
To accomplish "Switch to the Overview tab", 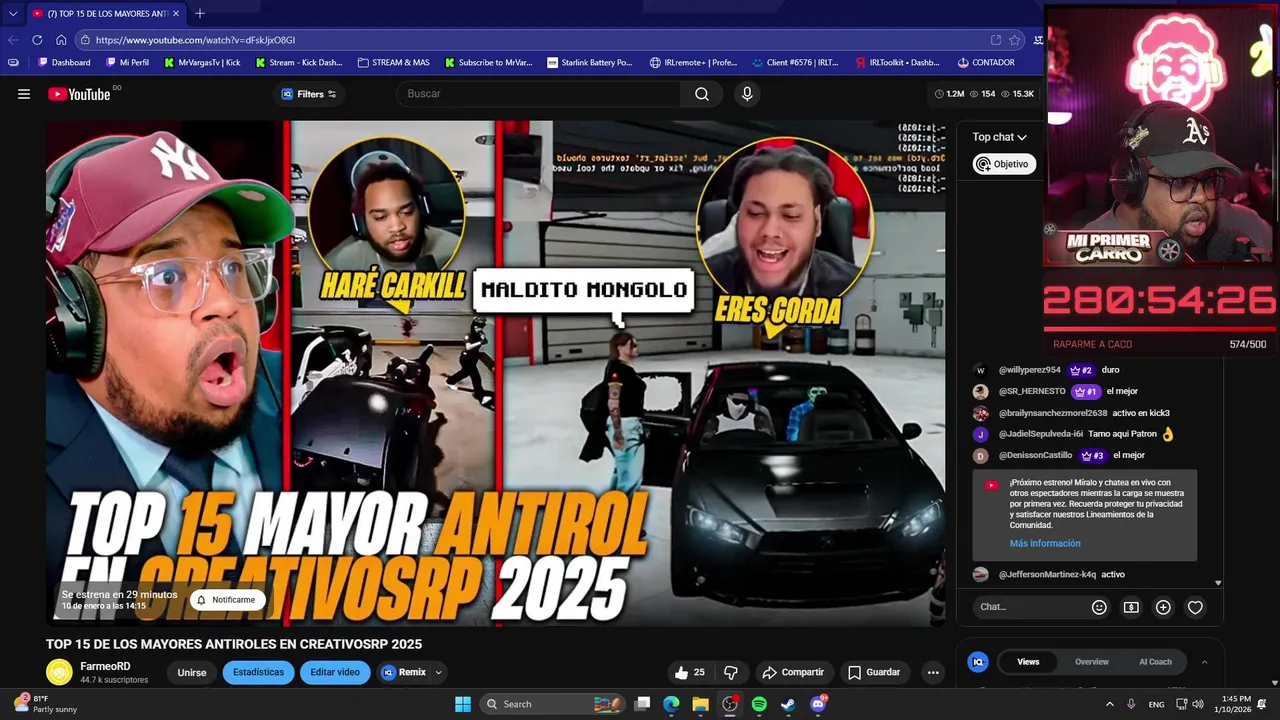I will 1091,662.
